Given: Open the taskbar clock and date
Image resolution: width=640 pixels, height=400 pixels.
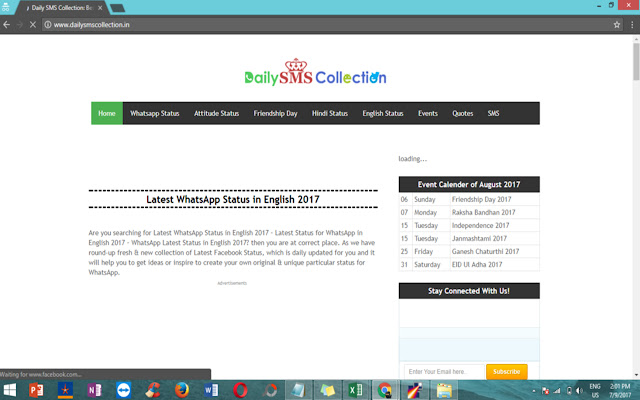Looking at the screenshot, I should point(620,391).
